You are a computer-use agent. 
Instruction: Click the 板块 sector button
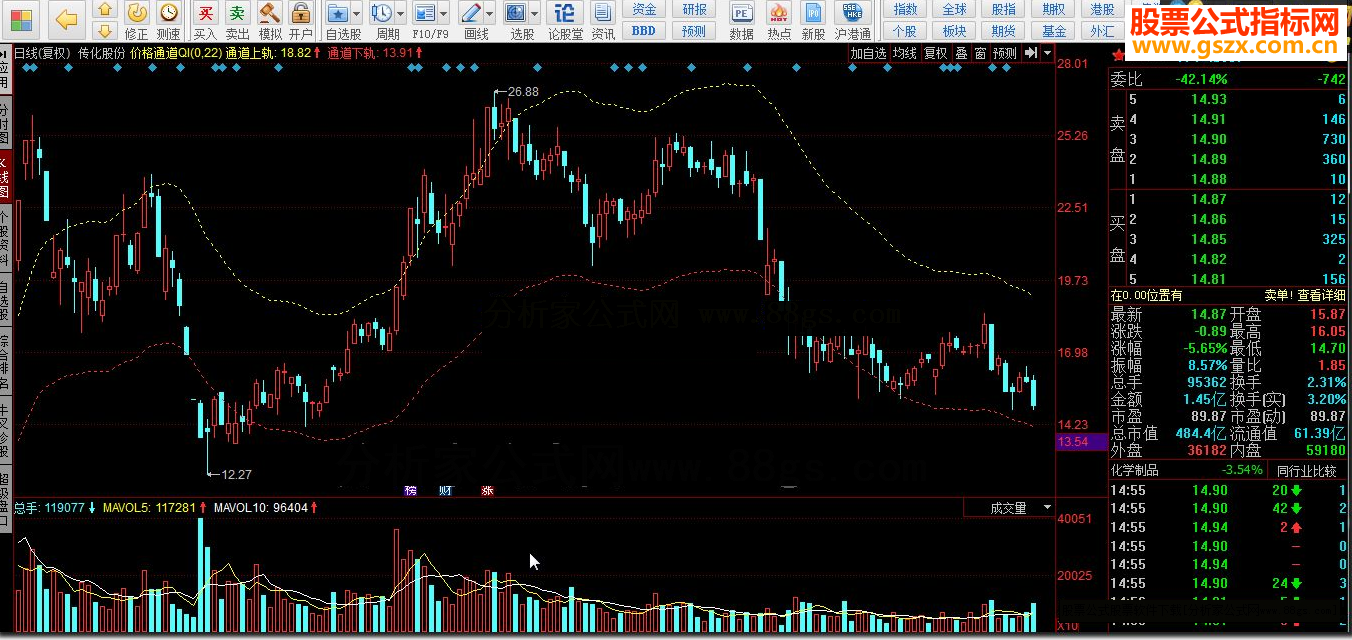[x=955, y=30]
